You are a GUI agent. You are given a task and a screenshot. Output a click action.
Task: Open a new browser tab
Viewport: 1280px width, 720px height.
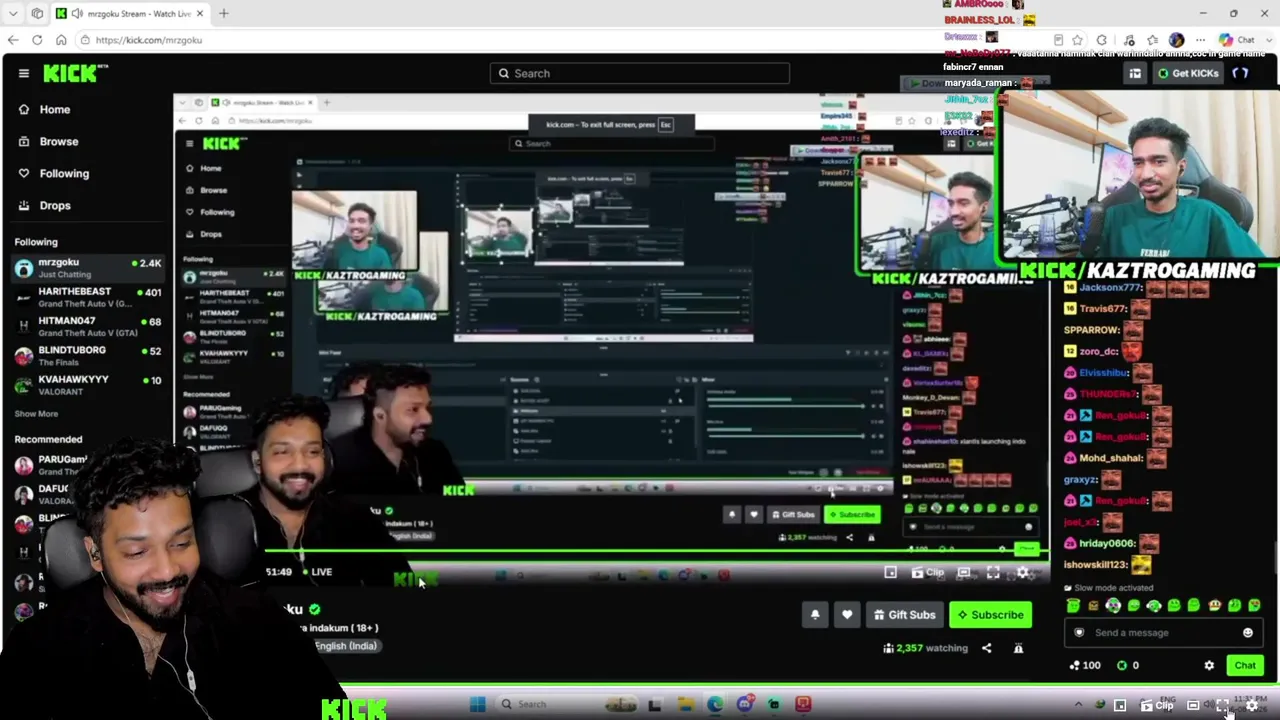coord(224,14)
